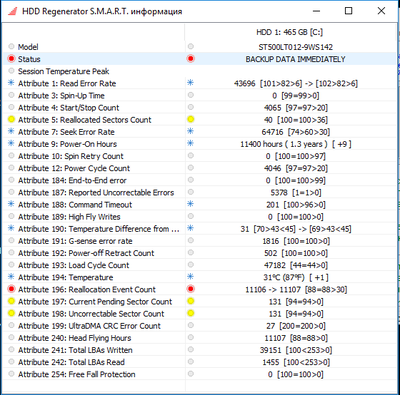The width and height of the screenshot is (400, 395).
Task: Click the blue asterisk icon beside Attribute 190 label
Action: (x=12, y=229)
